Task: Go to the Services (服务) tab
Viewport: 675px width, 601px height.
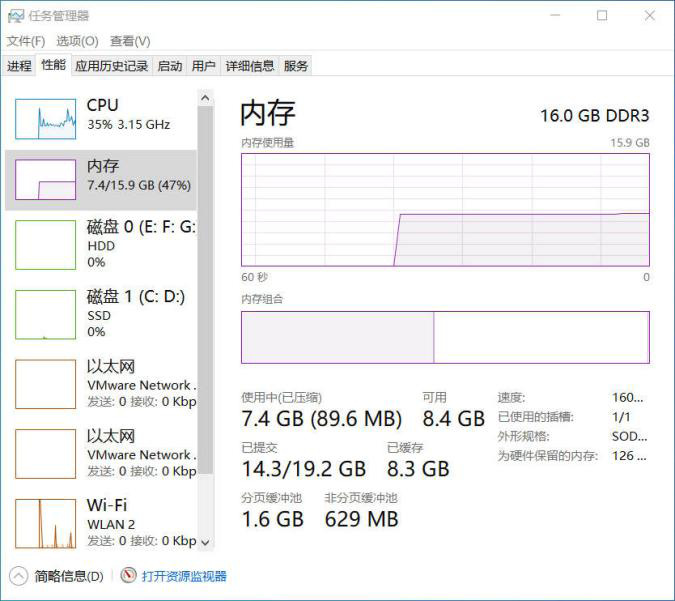Action: coord(296,66)
